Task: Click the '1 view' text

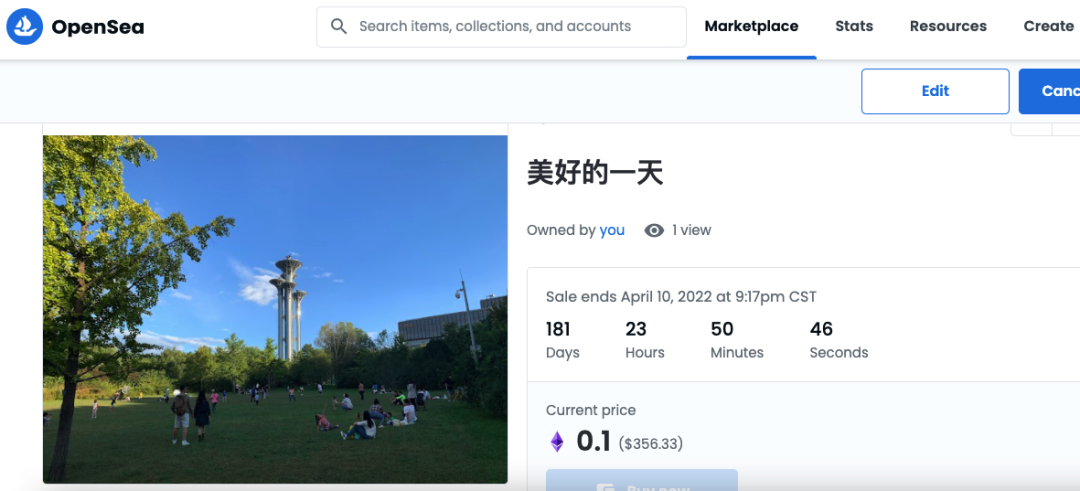Action: [692, 230]
